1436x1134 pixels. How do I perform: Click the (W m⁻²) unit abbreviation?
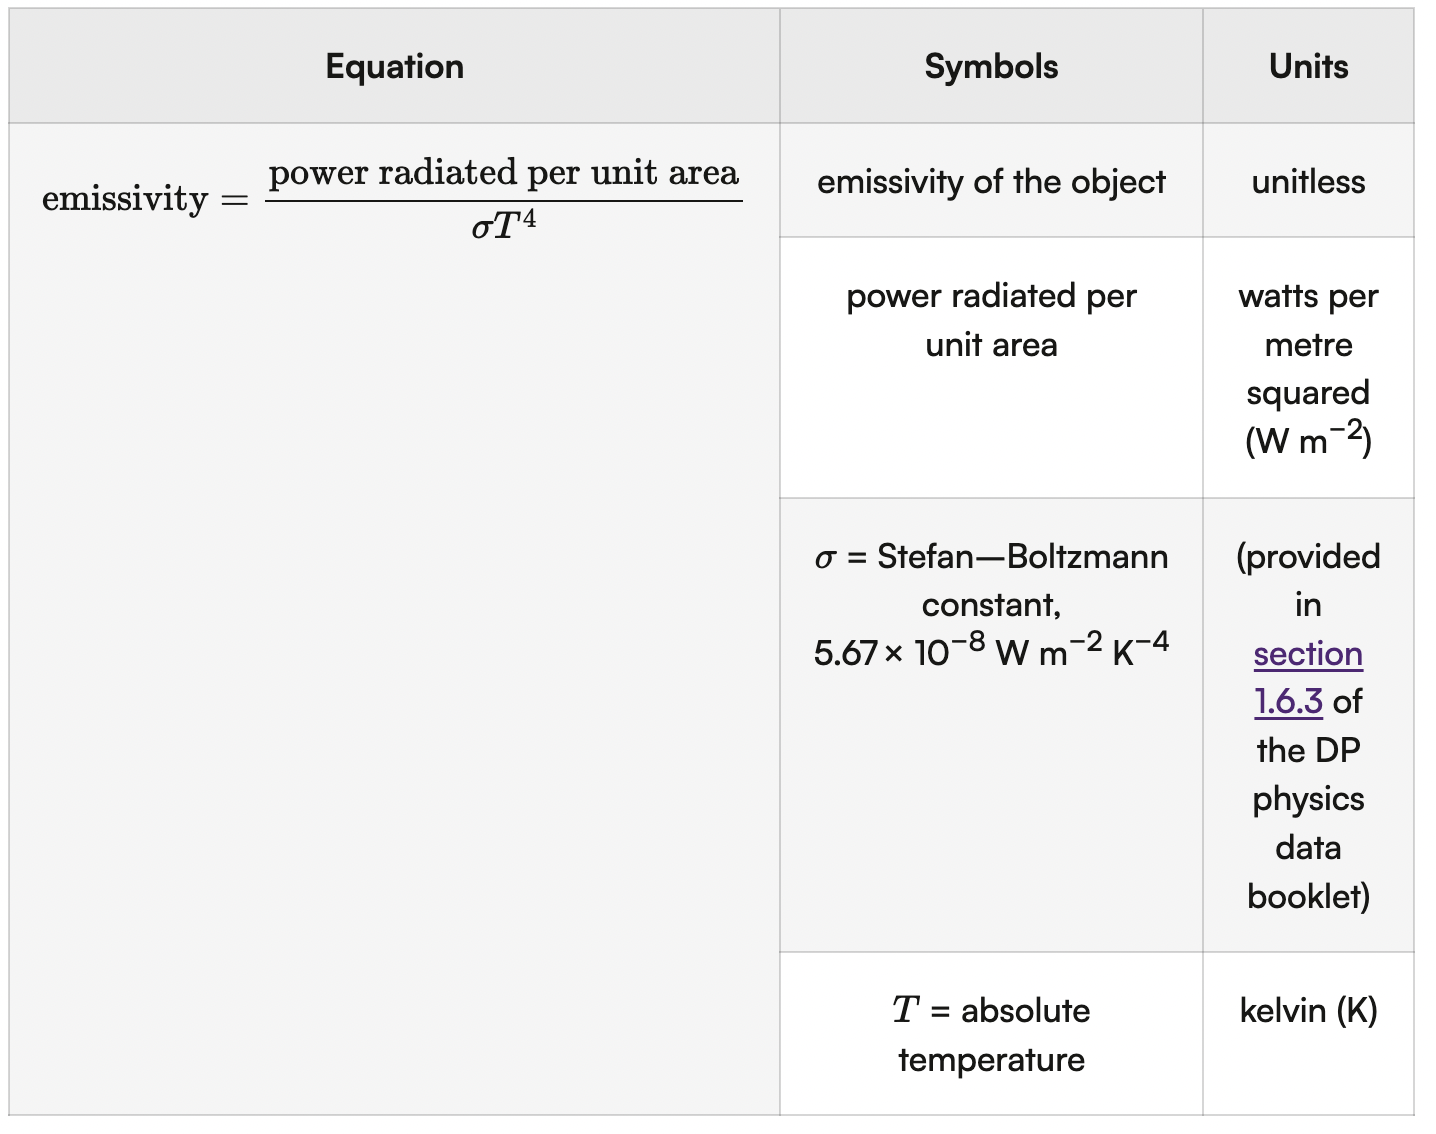[1308, 440]
